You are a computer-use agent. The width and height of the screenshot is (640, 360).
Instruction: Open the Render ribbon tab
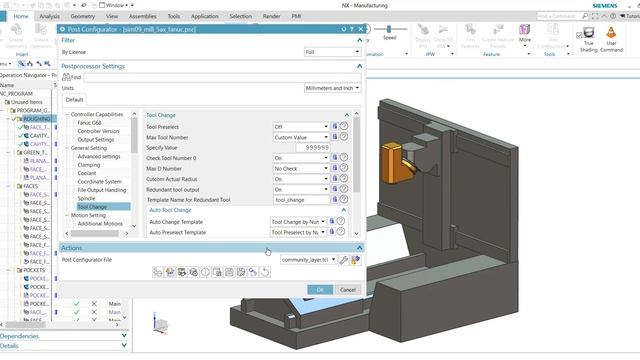tap(271, 16)
